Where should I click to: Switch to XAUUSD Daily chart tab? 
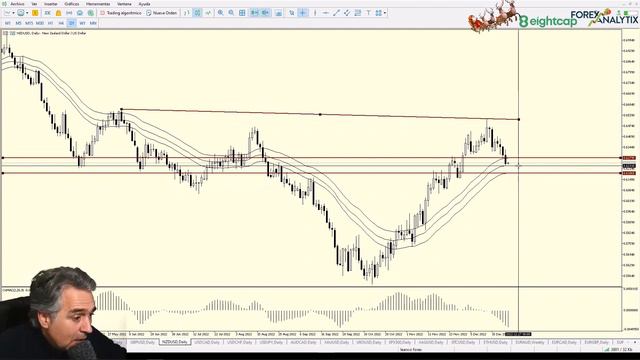point(336,342)
